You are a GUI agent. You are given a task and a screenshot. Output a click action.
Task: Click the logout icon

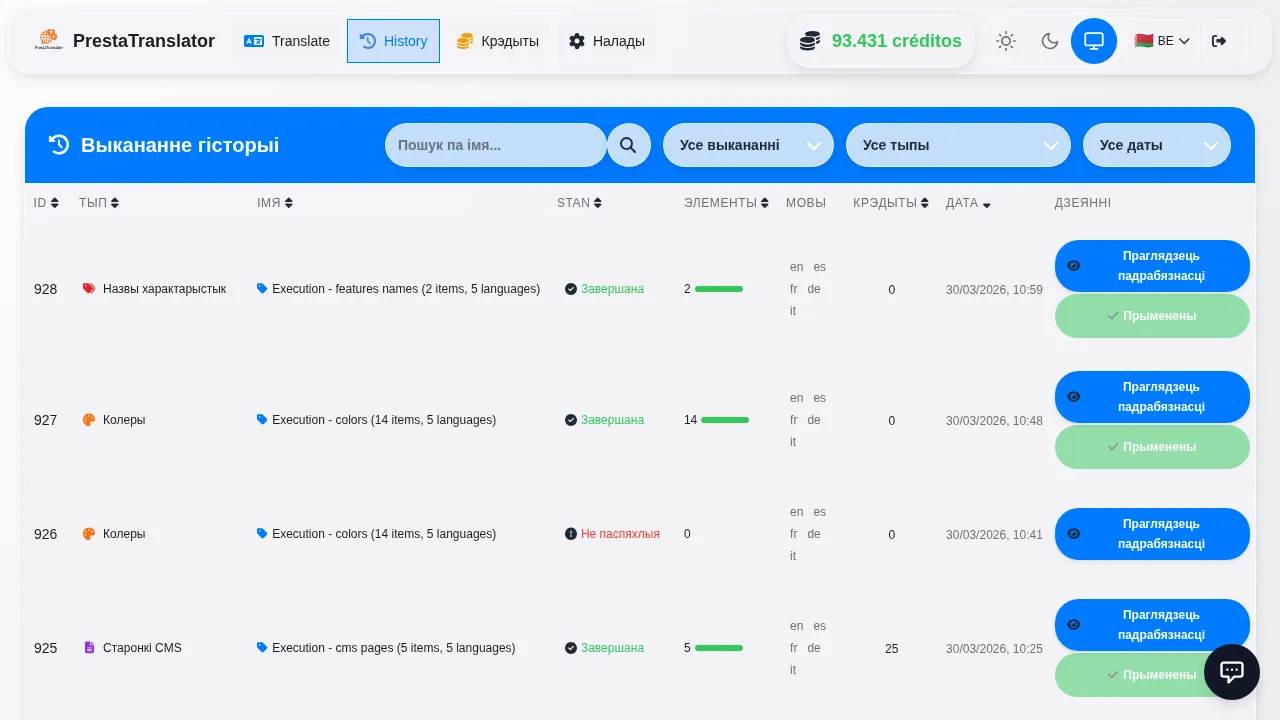[1218, 41]
